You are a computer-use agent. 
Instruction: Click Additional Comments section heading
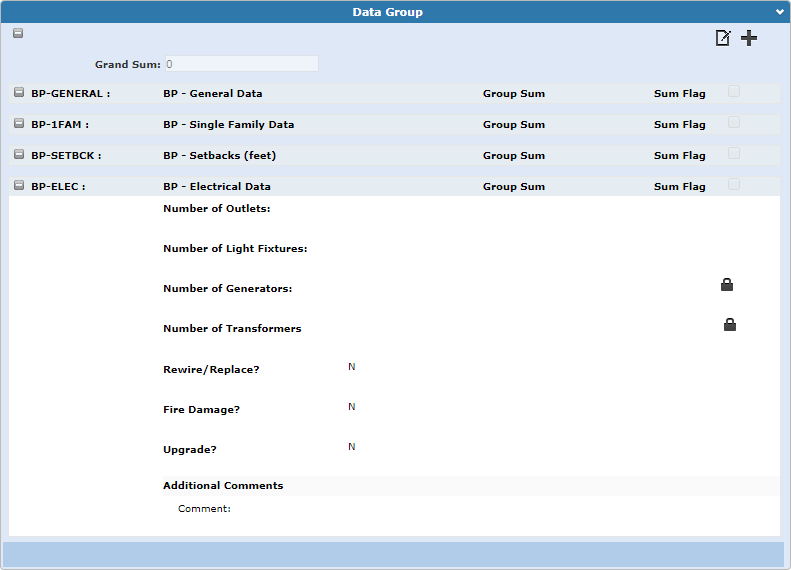tap(223, 485)
